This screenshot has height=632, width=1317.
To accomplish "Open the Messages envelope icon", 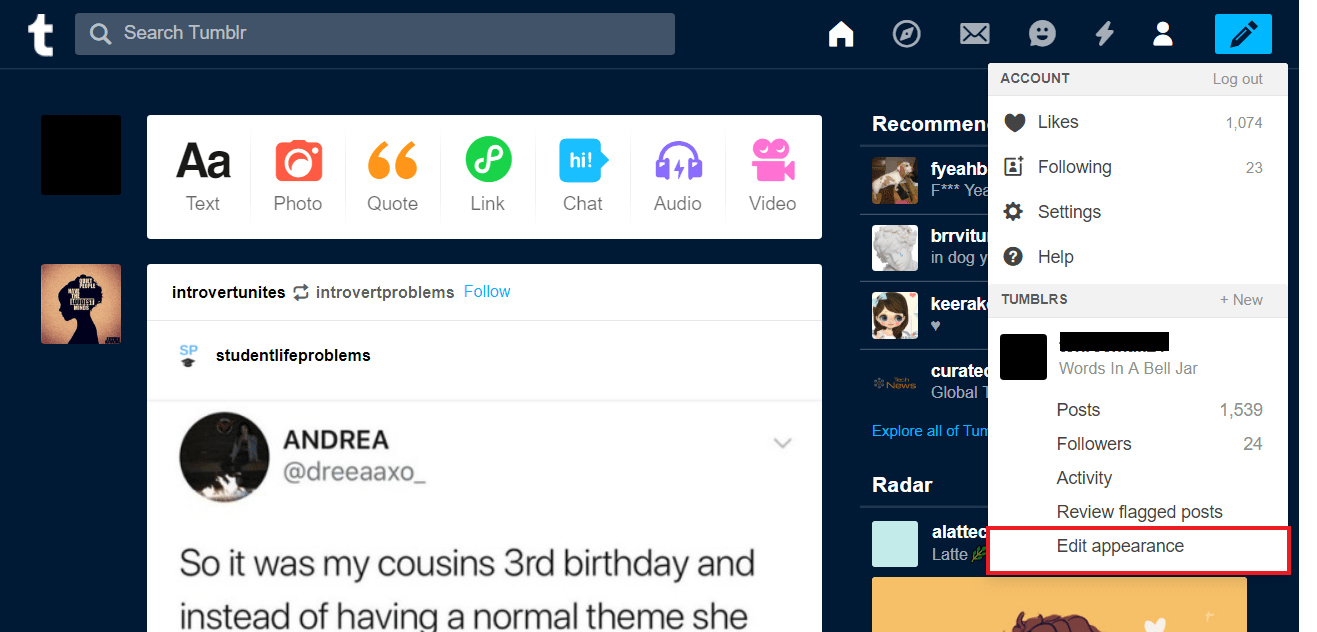I will coord(974,33).
